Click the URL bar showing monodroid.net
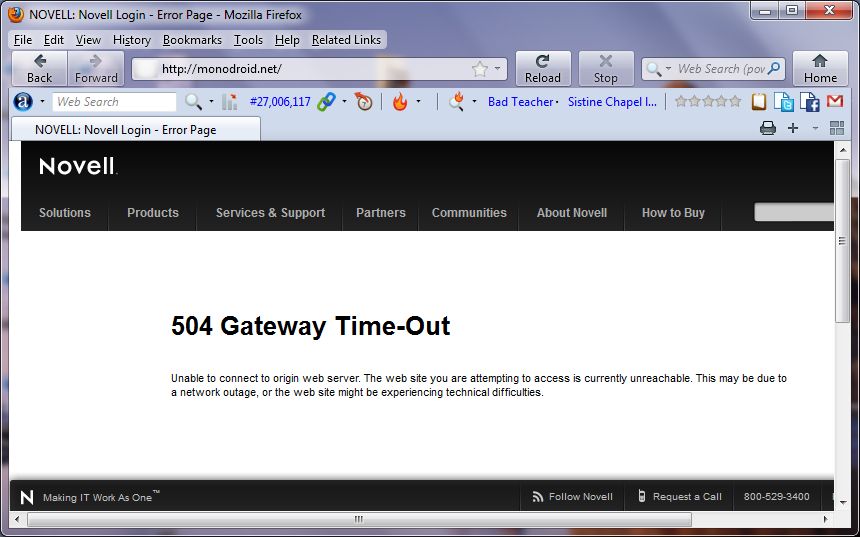This screenshot has height=537, width=860. tap(319, 69)
